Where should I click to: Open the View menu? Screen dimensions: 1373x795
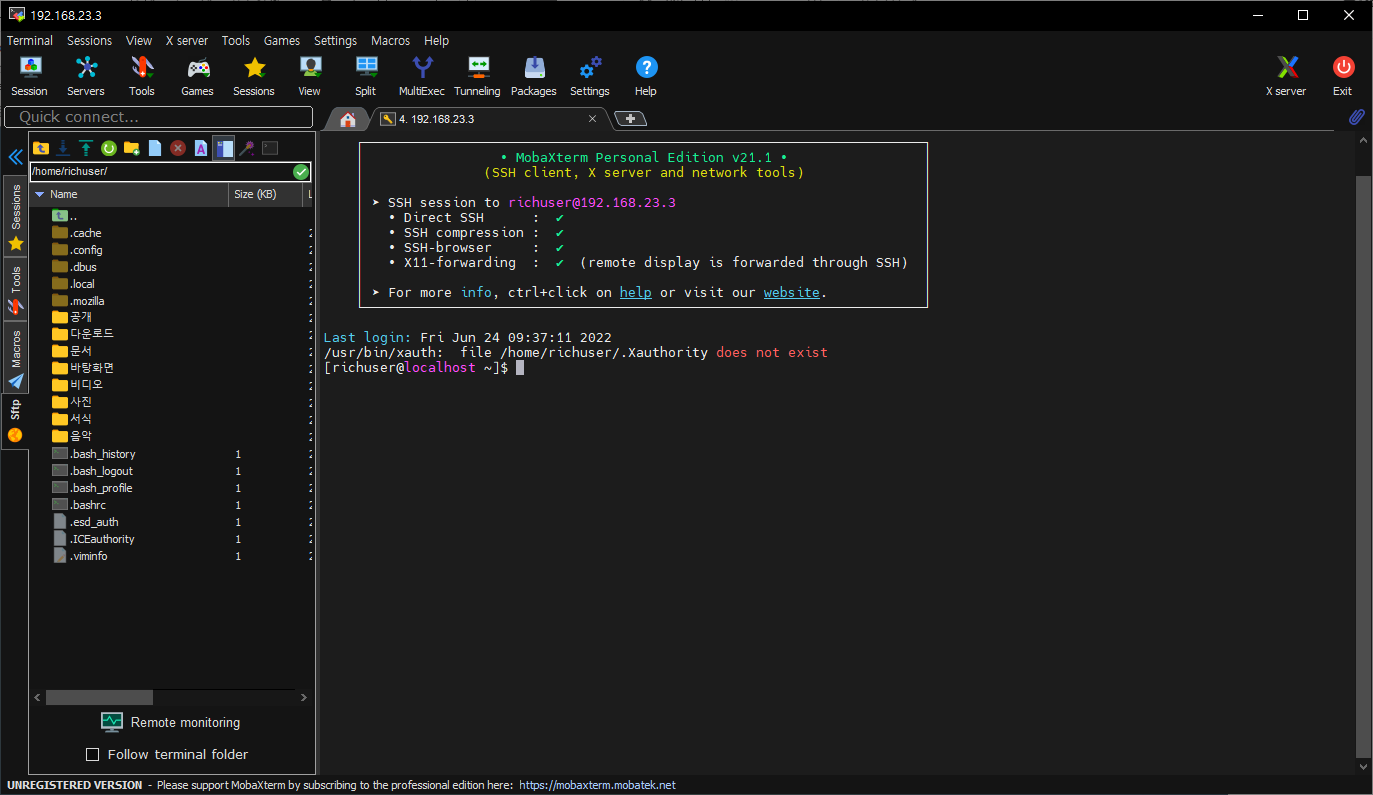coord(139,41)
